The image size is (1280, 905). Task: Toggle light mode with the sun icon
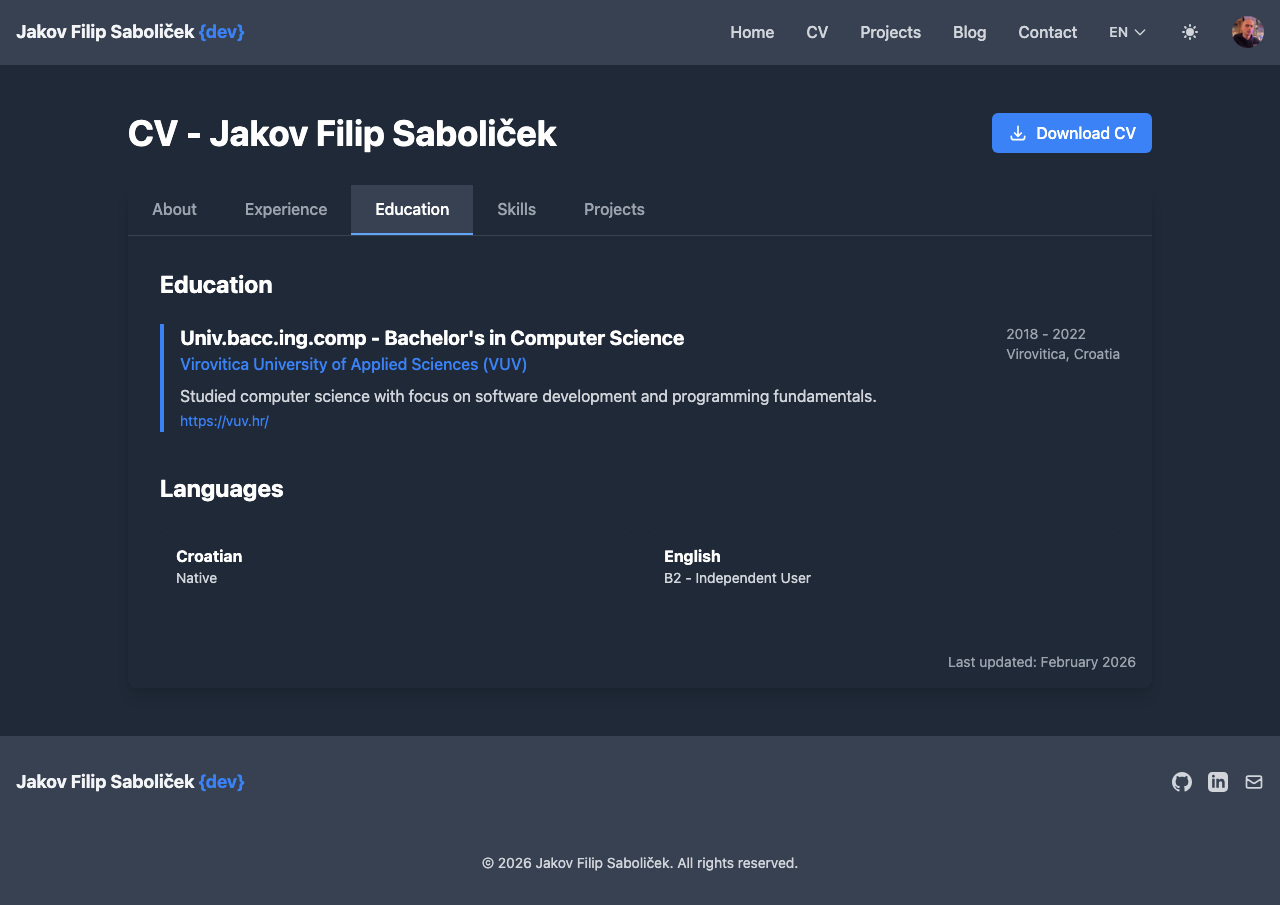1190,32
